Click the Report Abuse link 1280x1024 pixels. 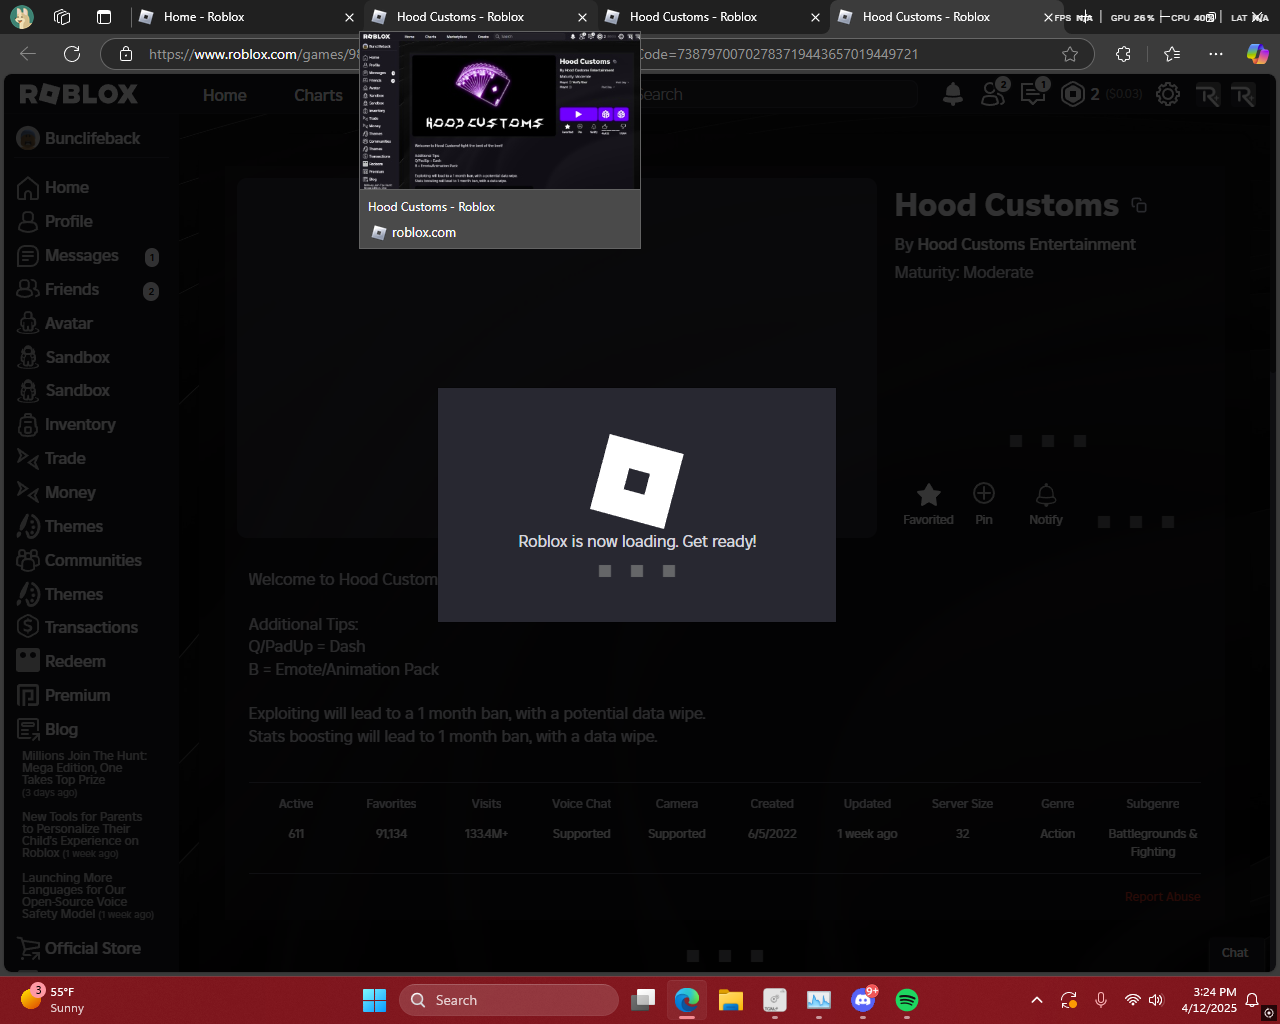pyautogui.click(x=1162, y=897)
